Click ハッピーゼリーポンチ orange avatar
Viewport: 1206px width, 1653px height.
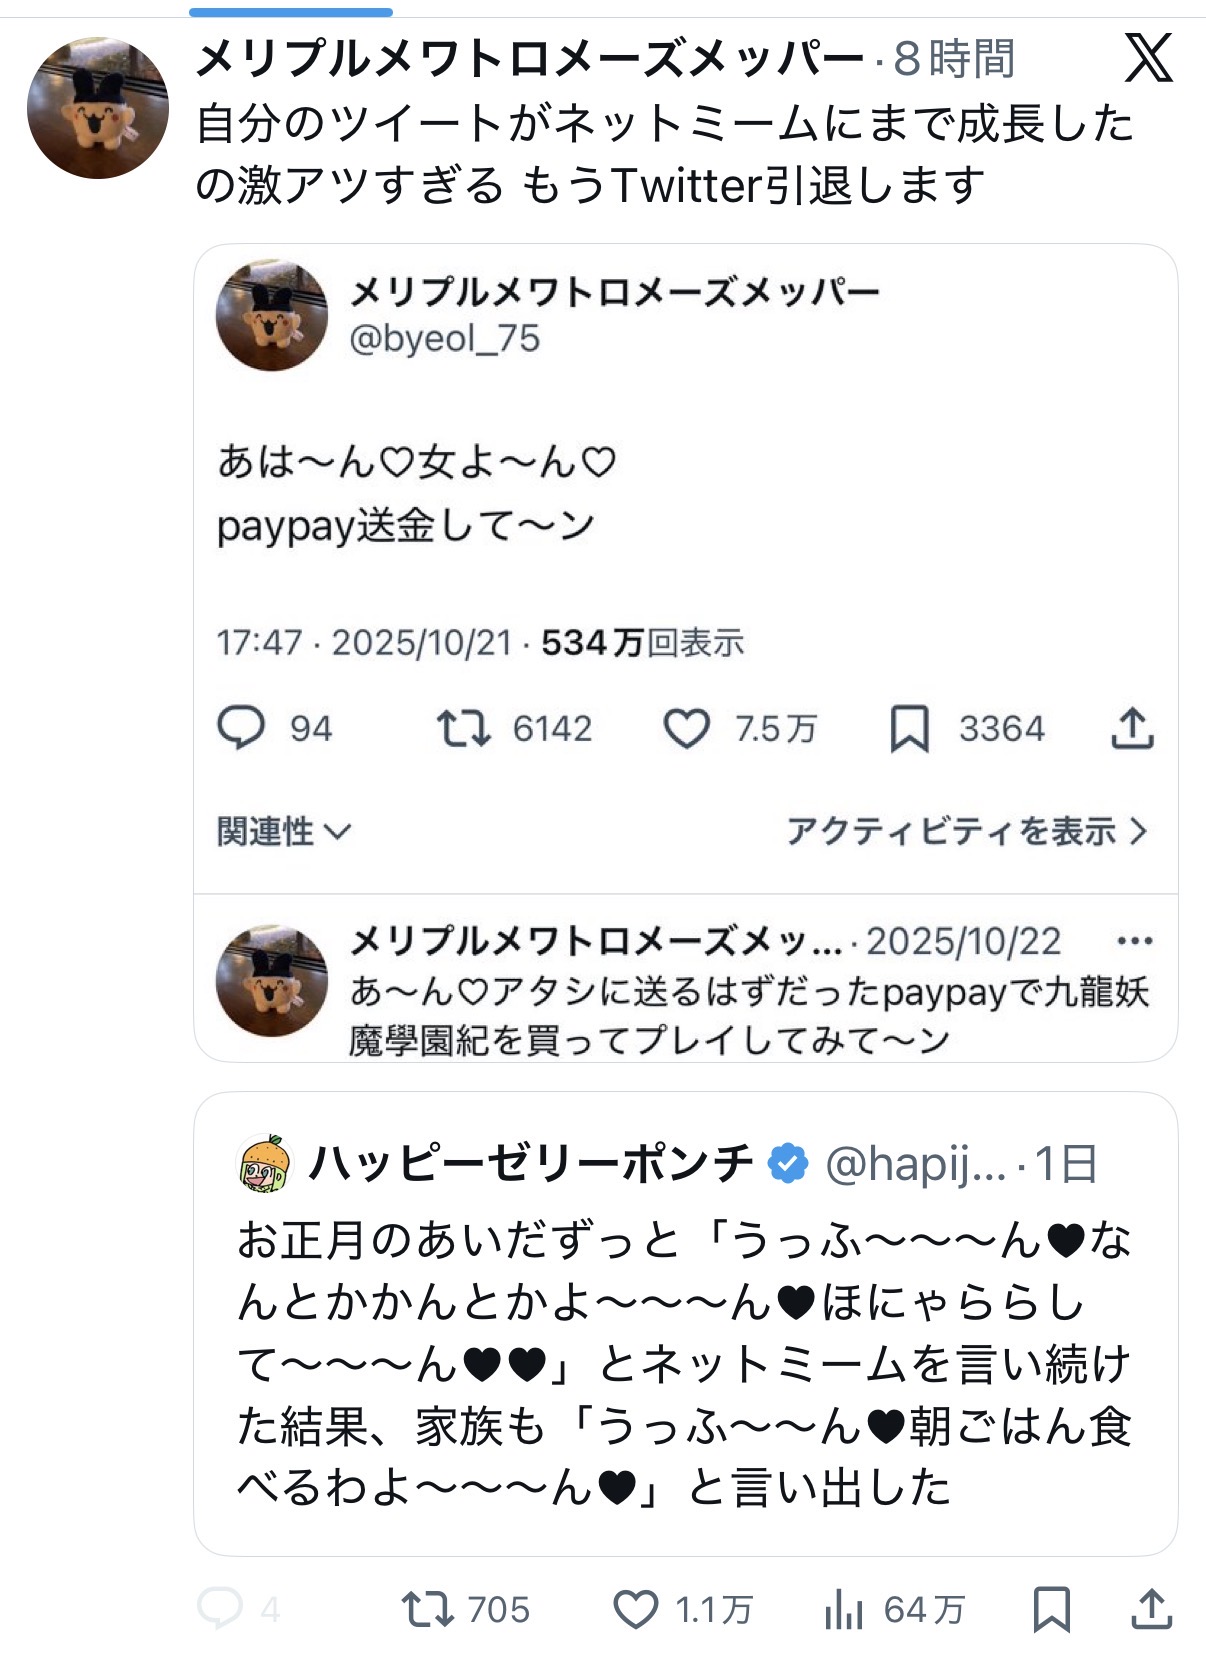(264, 1164)
